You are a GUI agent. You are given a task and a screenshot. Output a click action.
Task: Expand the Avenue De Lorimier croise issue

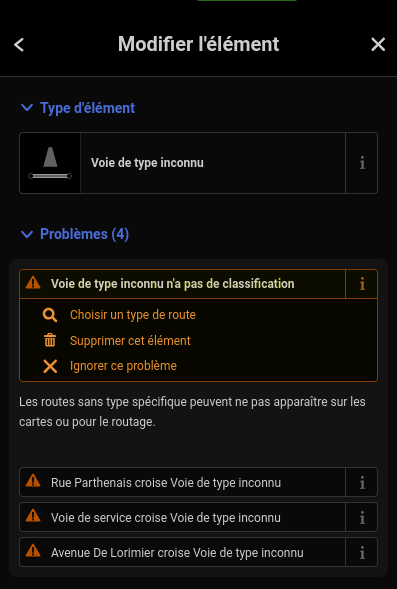182,552
